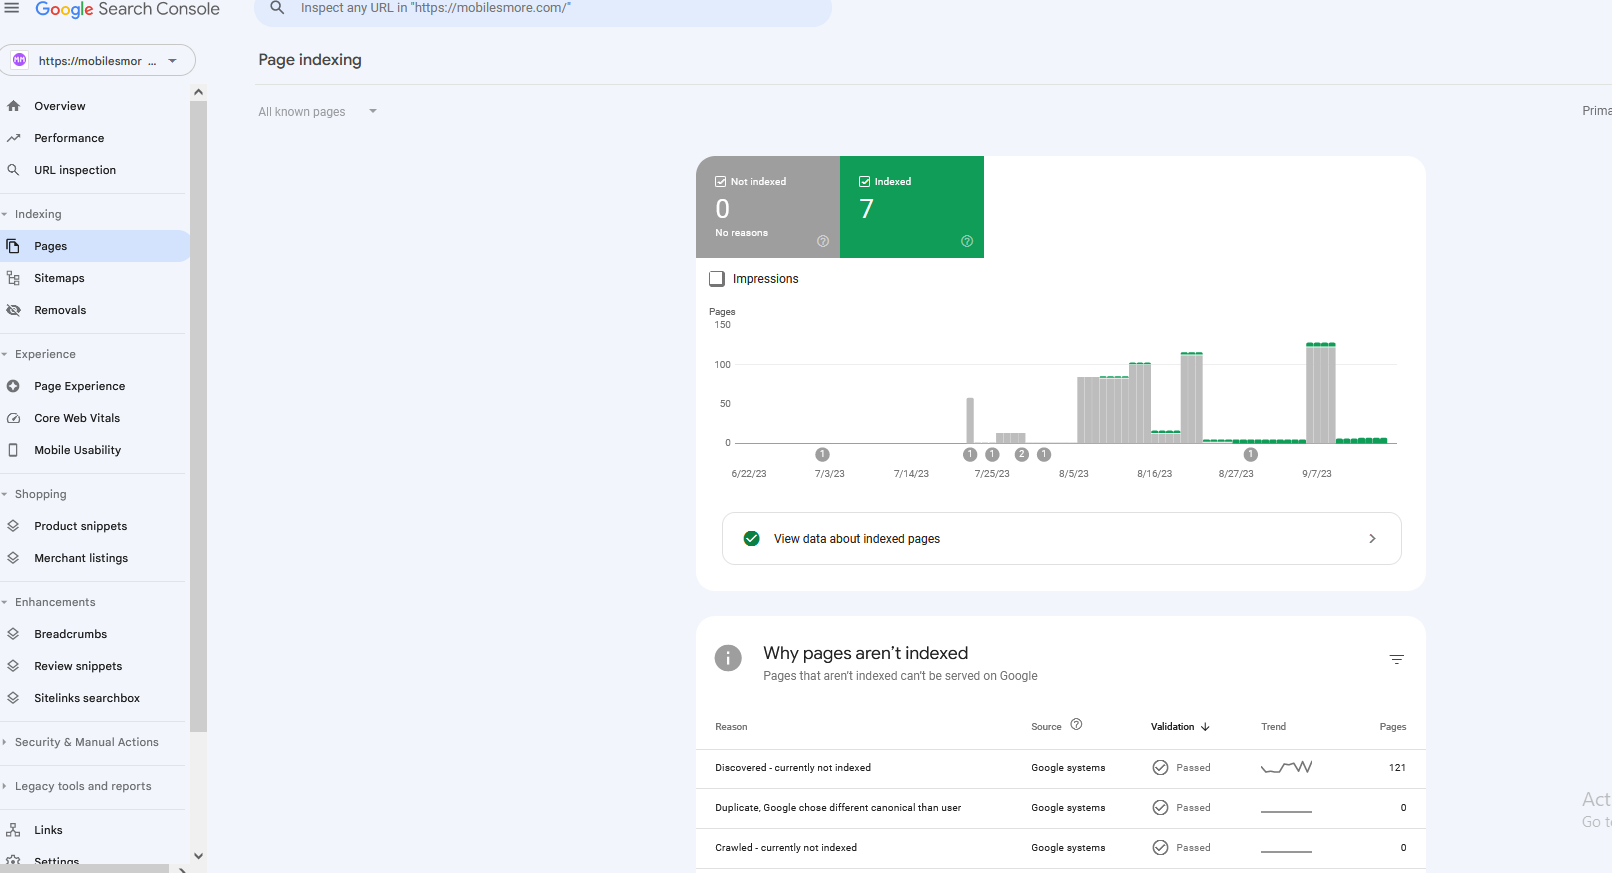Viewport: 1612px width, 873px height.
Task: Sort by the Validation column arrow
Action: [1205, 727]
